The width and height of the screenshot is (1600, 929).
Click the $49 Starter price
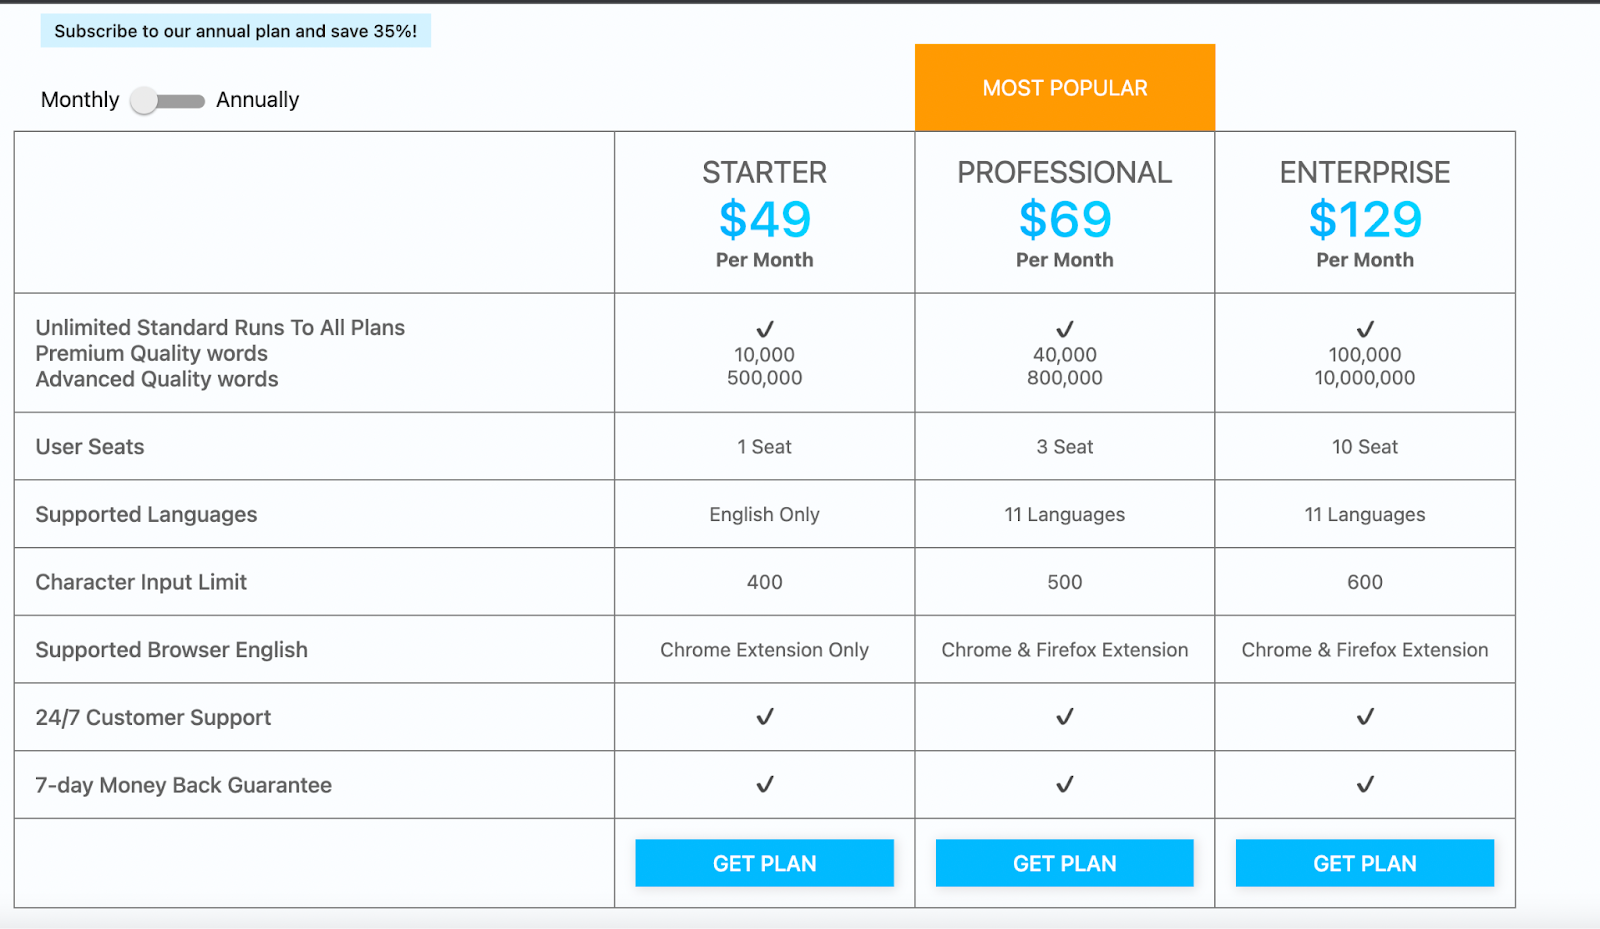coord(765,220)
